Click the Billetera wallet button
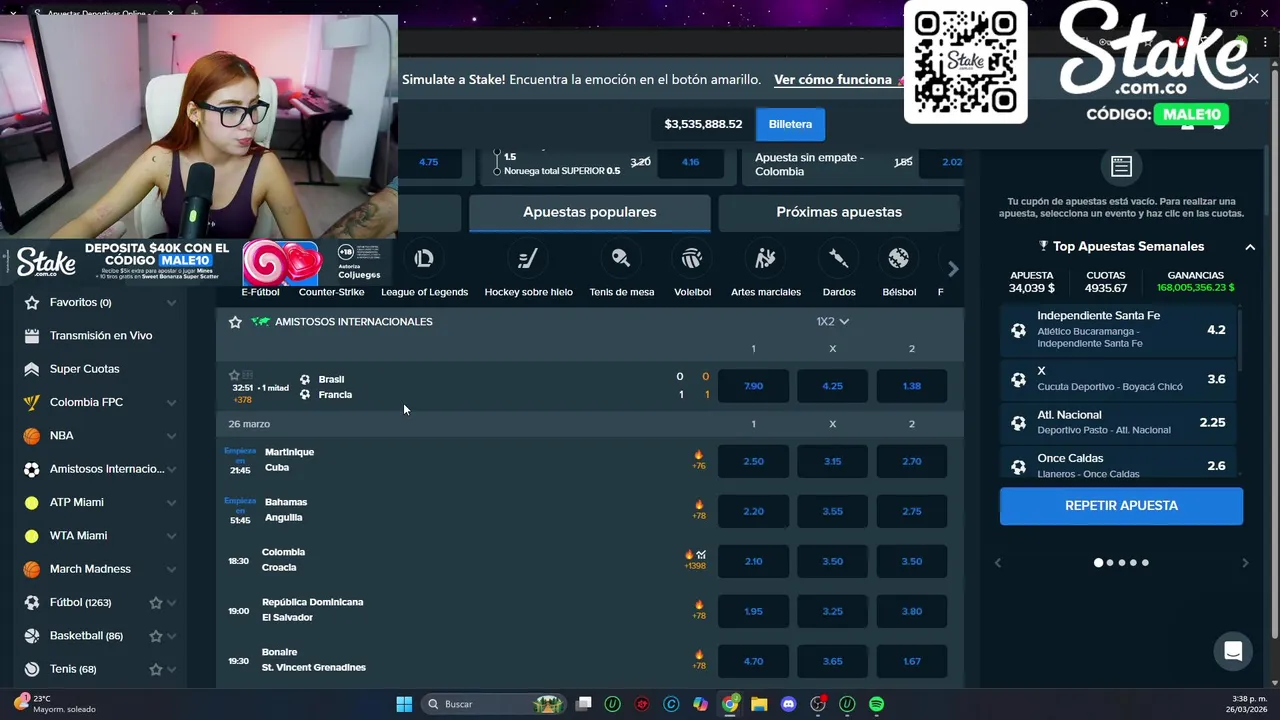 coord(790,124)
